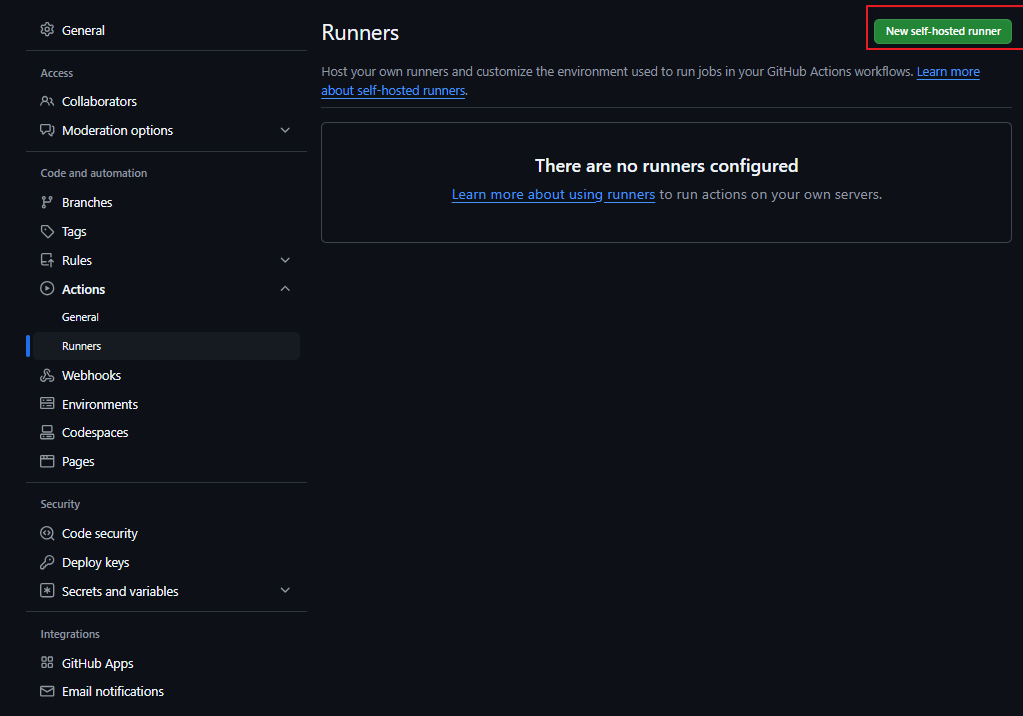This screenshot has width=1023, height=716.
Task: Click the codespaces icon beside Codespaces
Action: (x=47, y=432)
